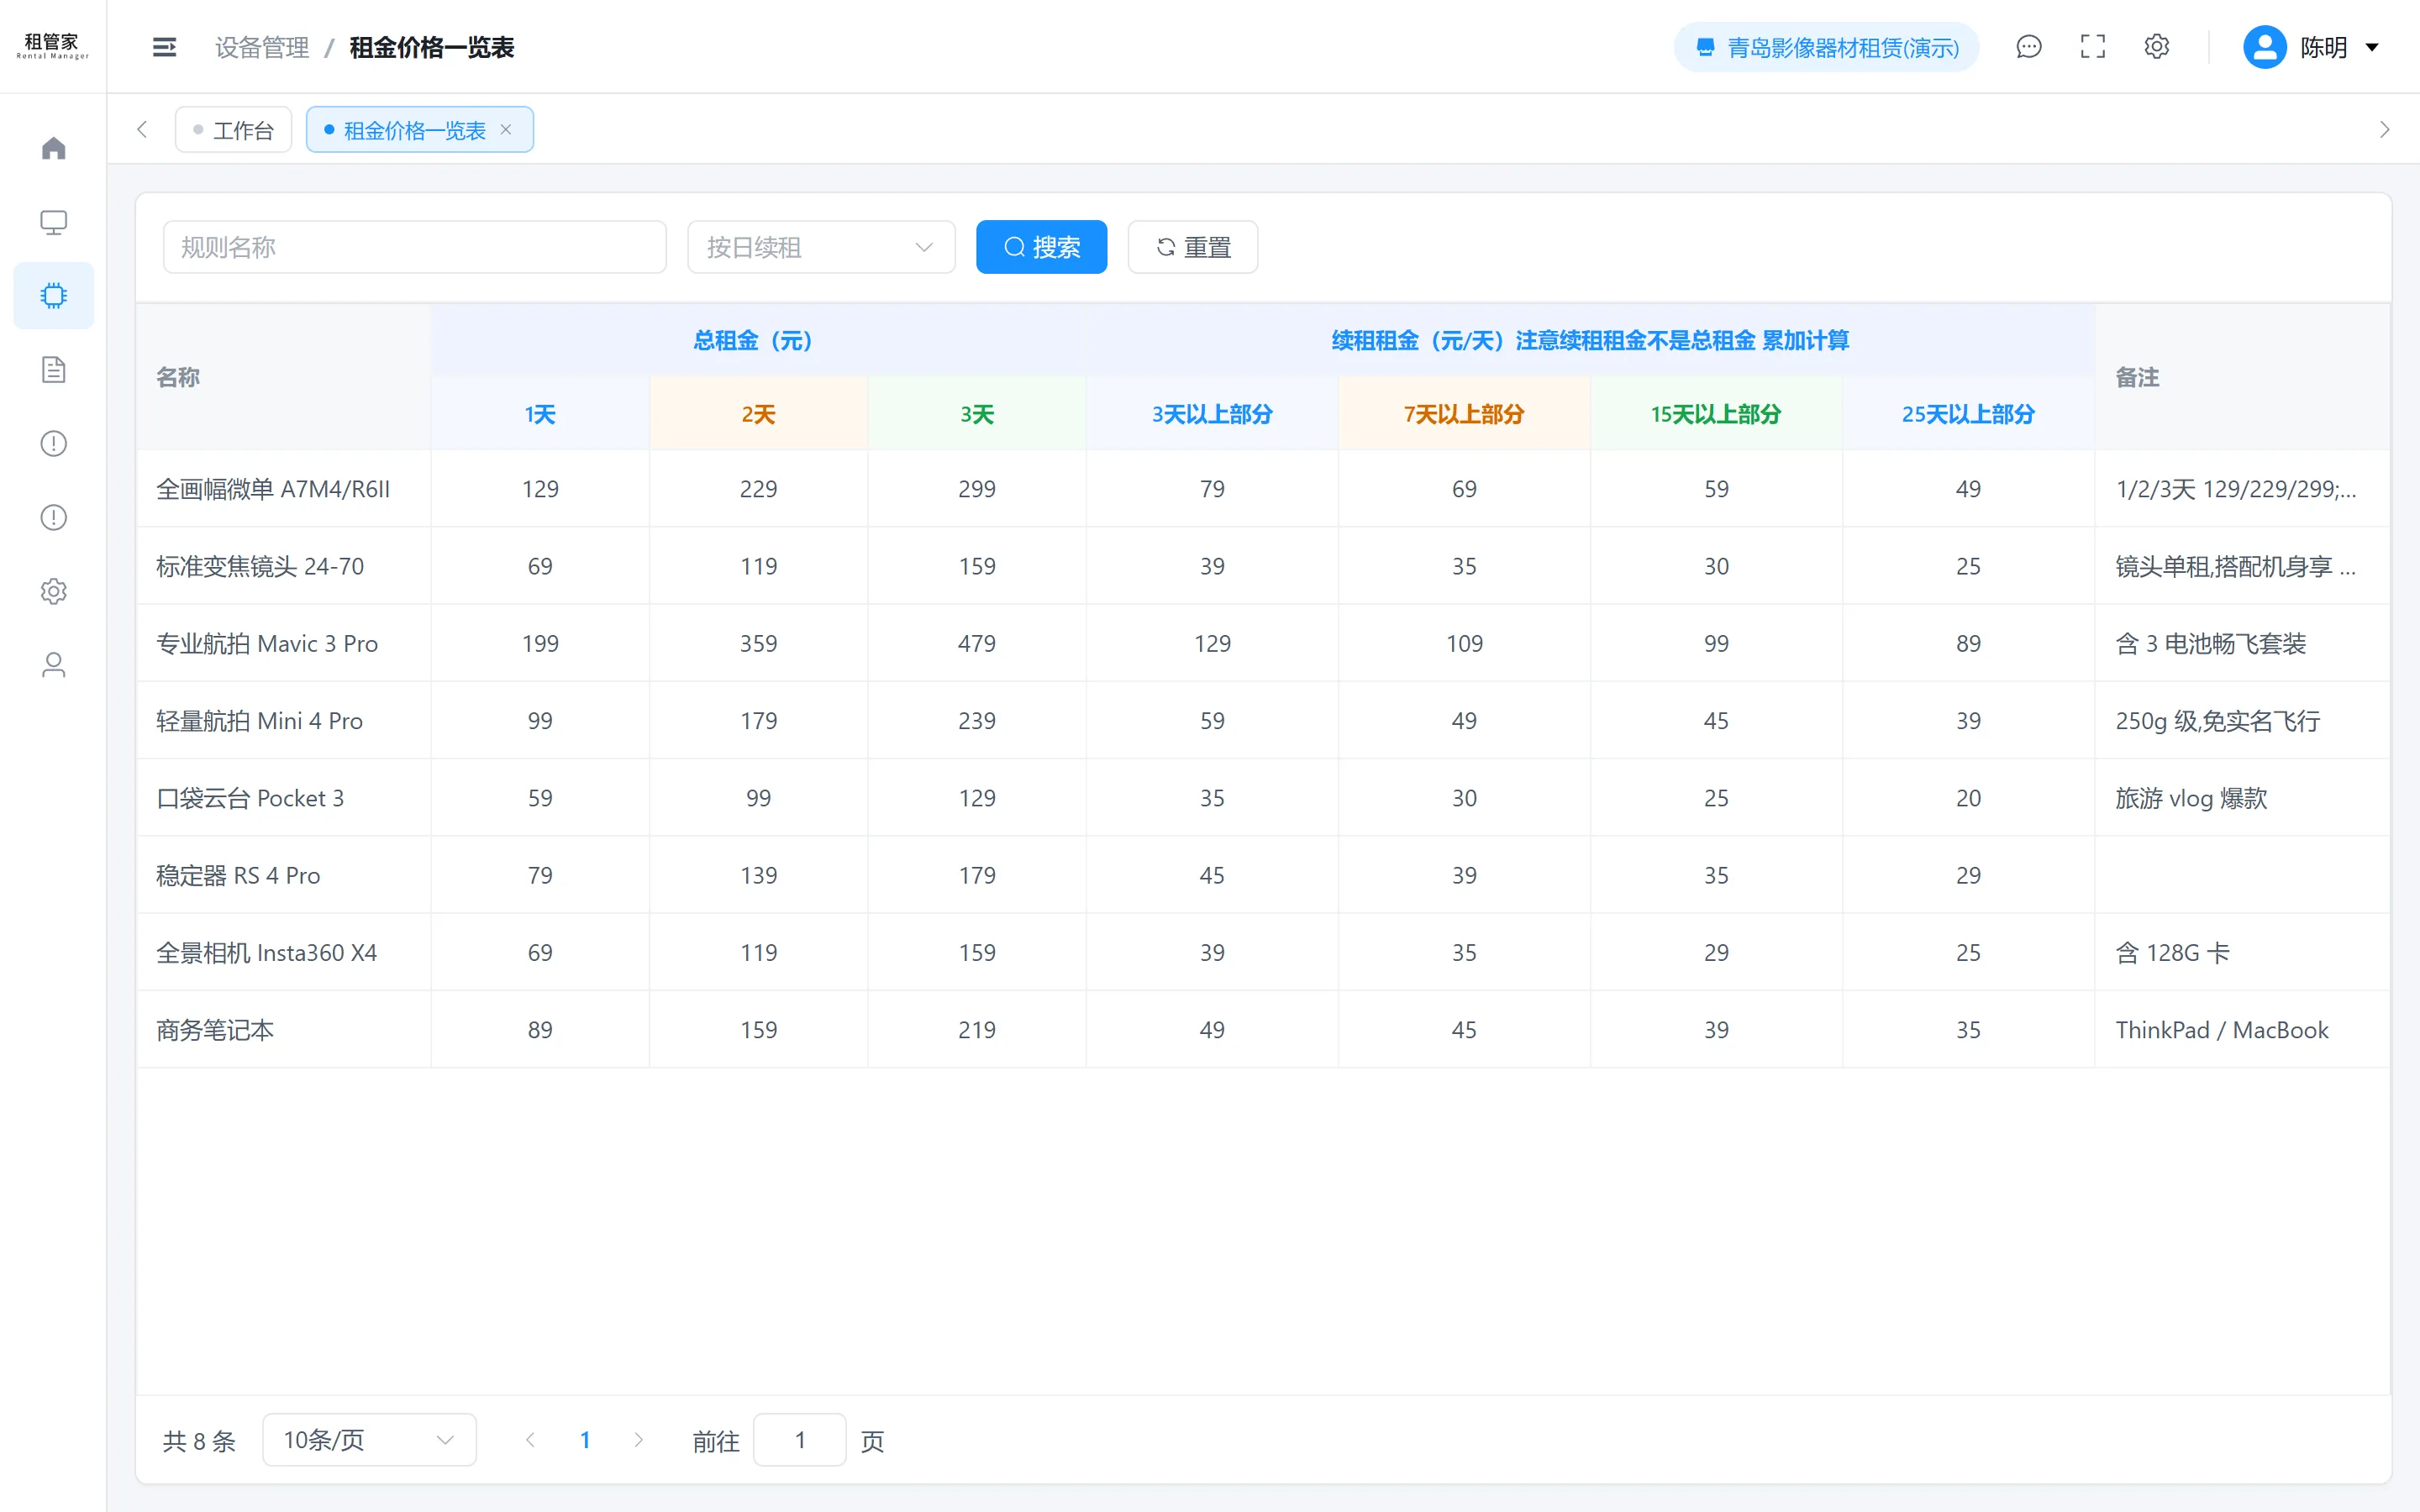Open the document icon in sidebar
The width and height of the screenshot is (2420, 1512).
(x=53, y=370)
